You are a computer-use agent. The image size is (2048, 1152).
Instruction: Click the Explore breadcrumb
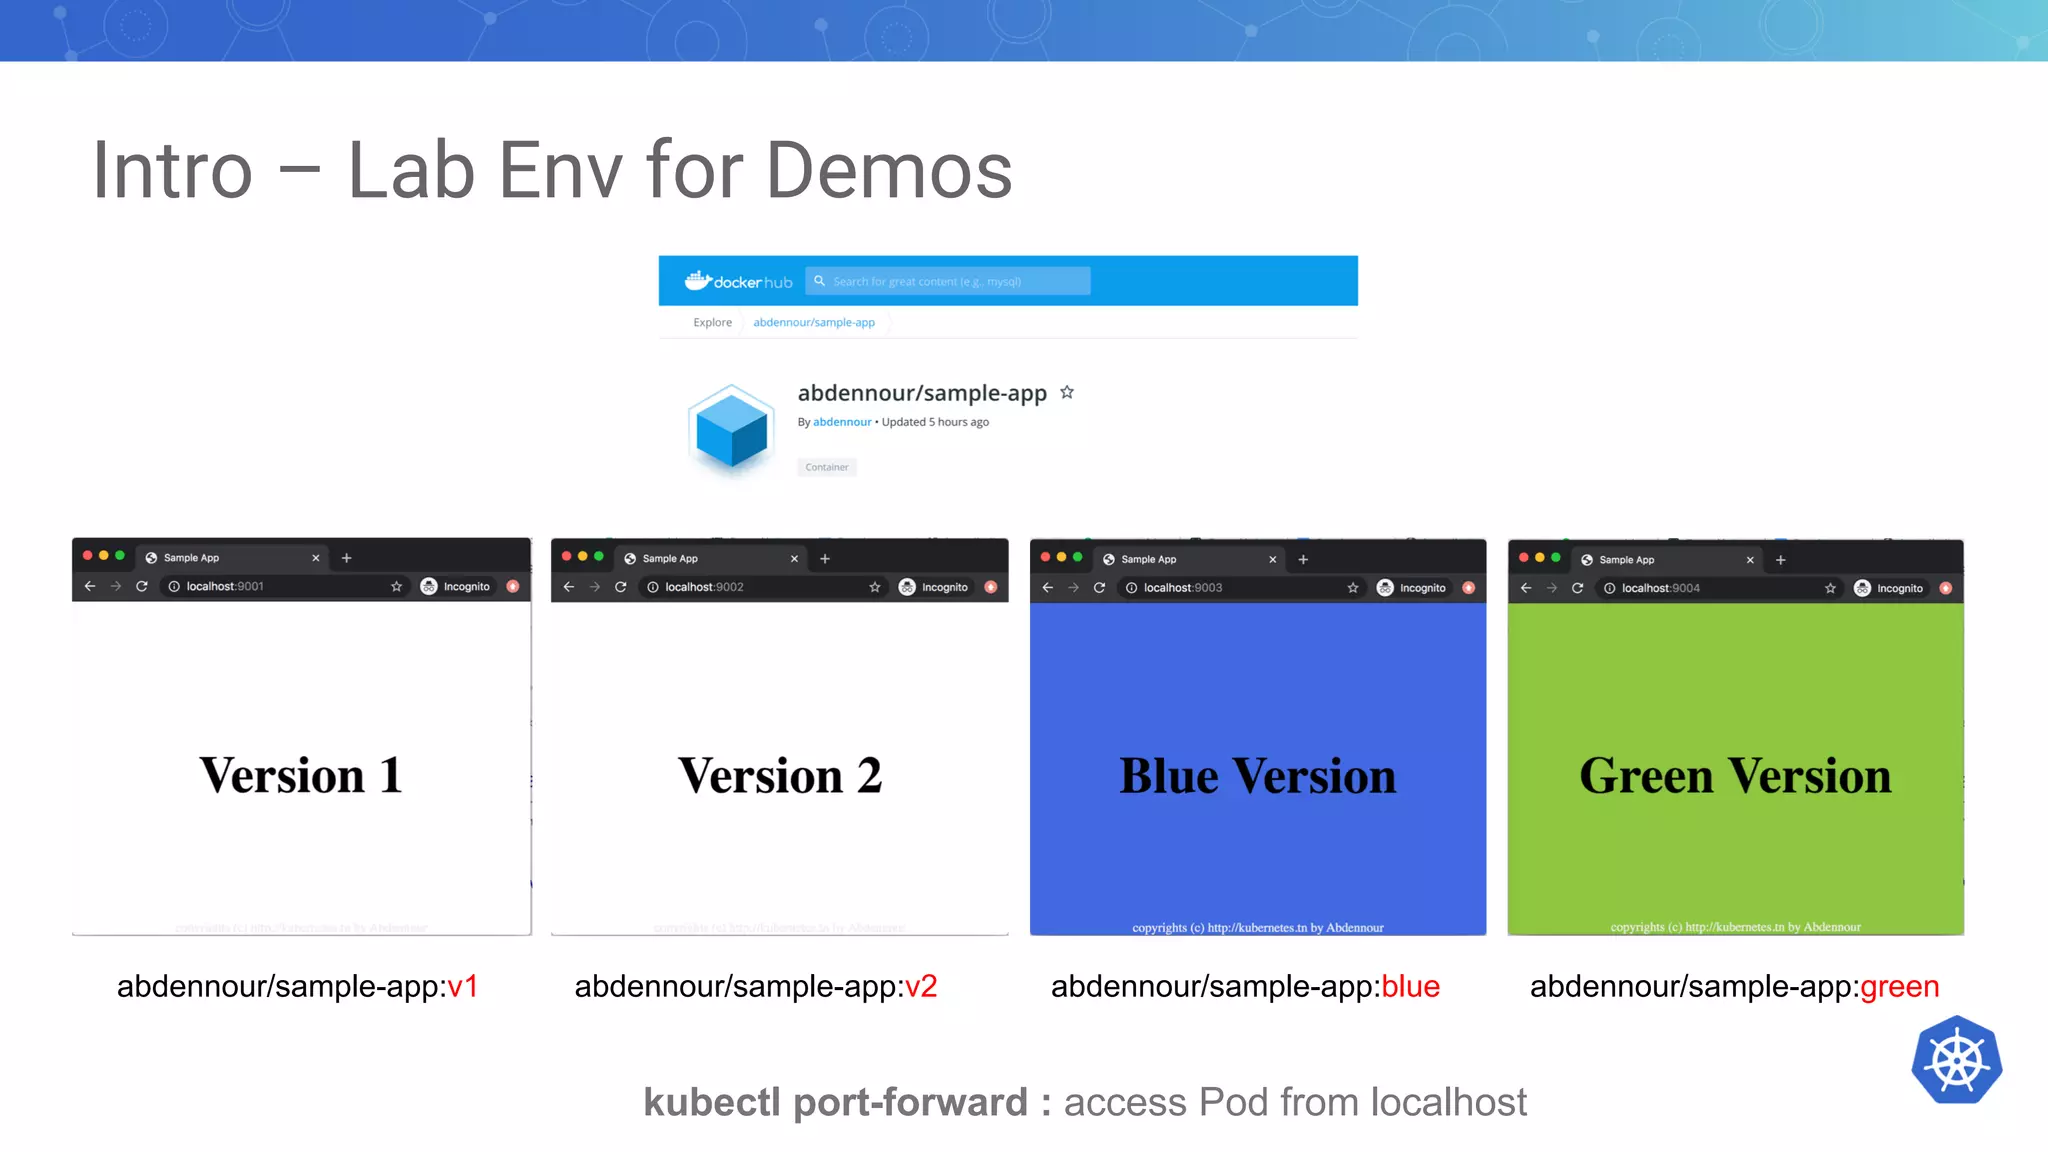[712, 322]
